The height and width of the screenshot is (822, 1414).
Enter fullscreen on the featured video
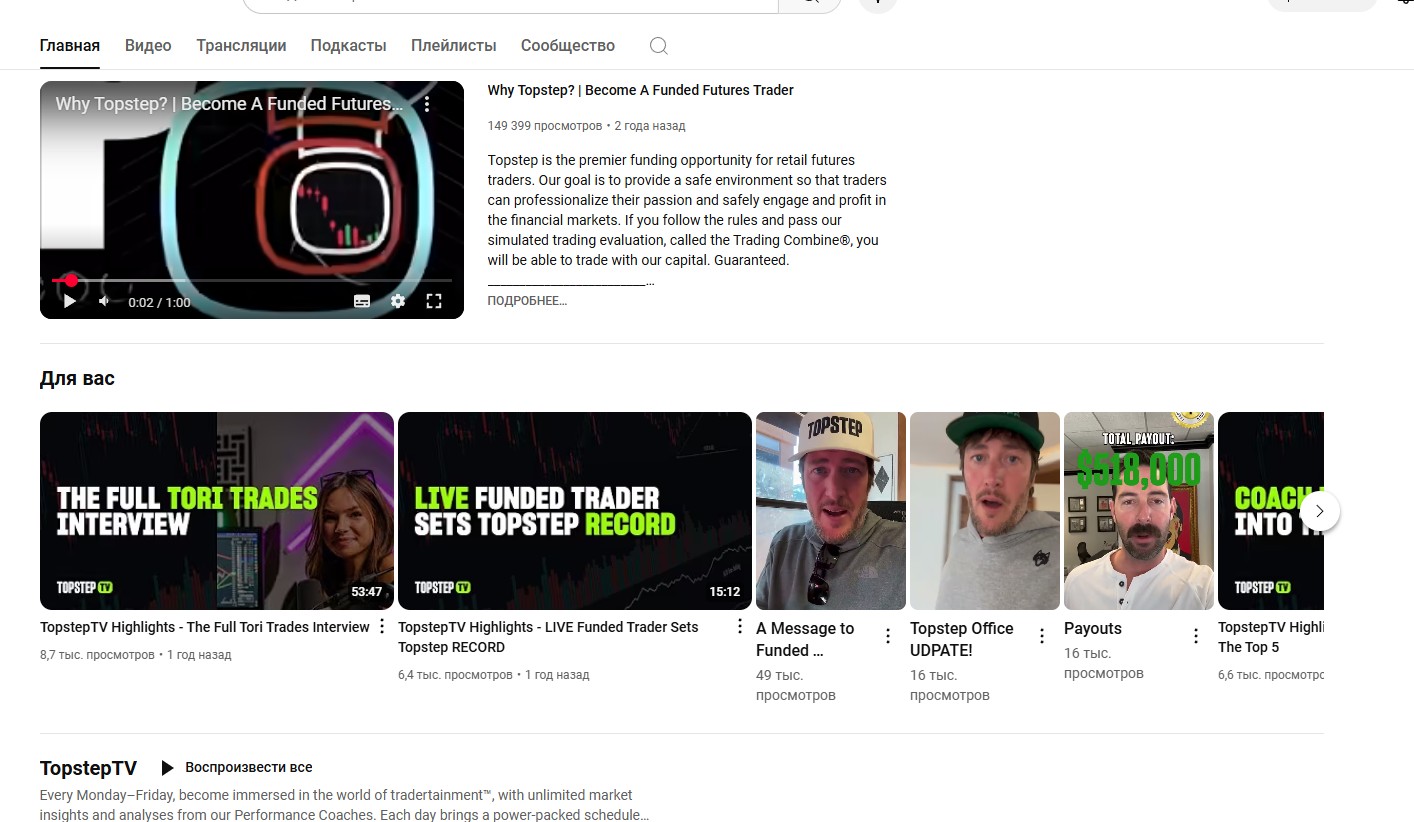point(434,301)
